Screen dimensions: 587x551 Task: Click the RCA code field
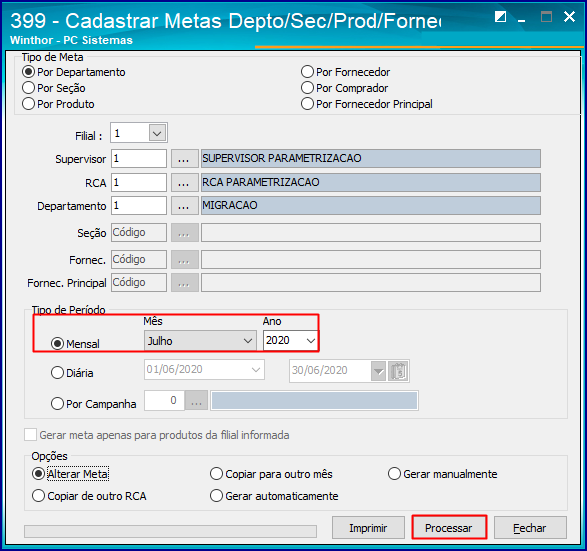(139, 183)
